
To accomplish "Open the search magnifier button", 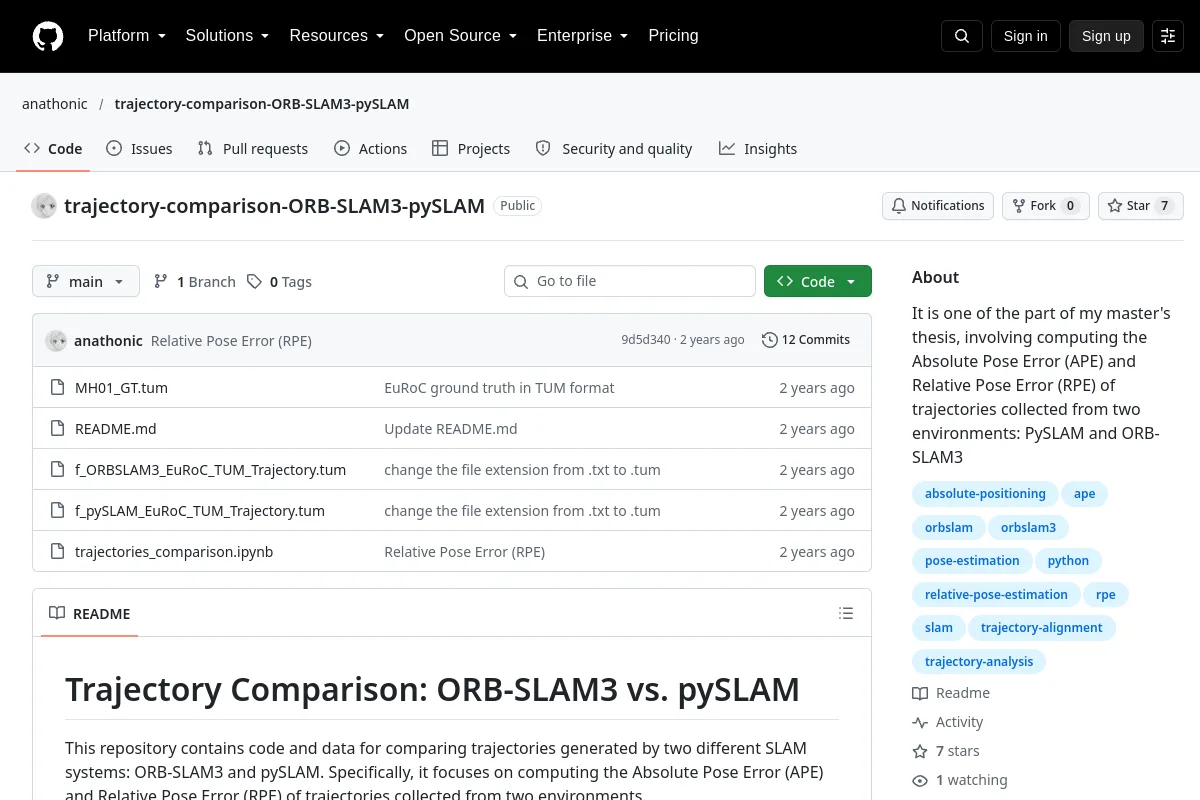I will [962, 36].
